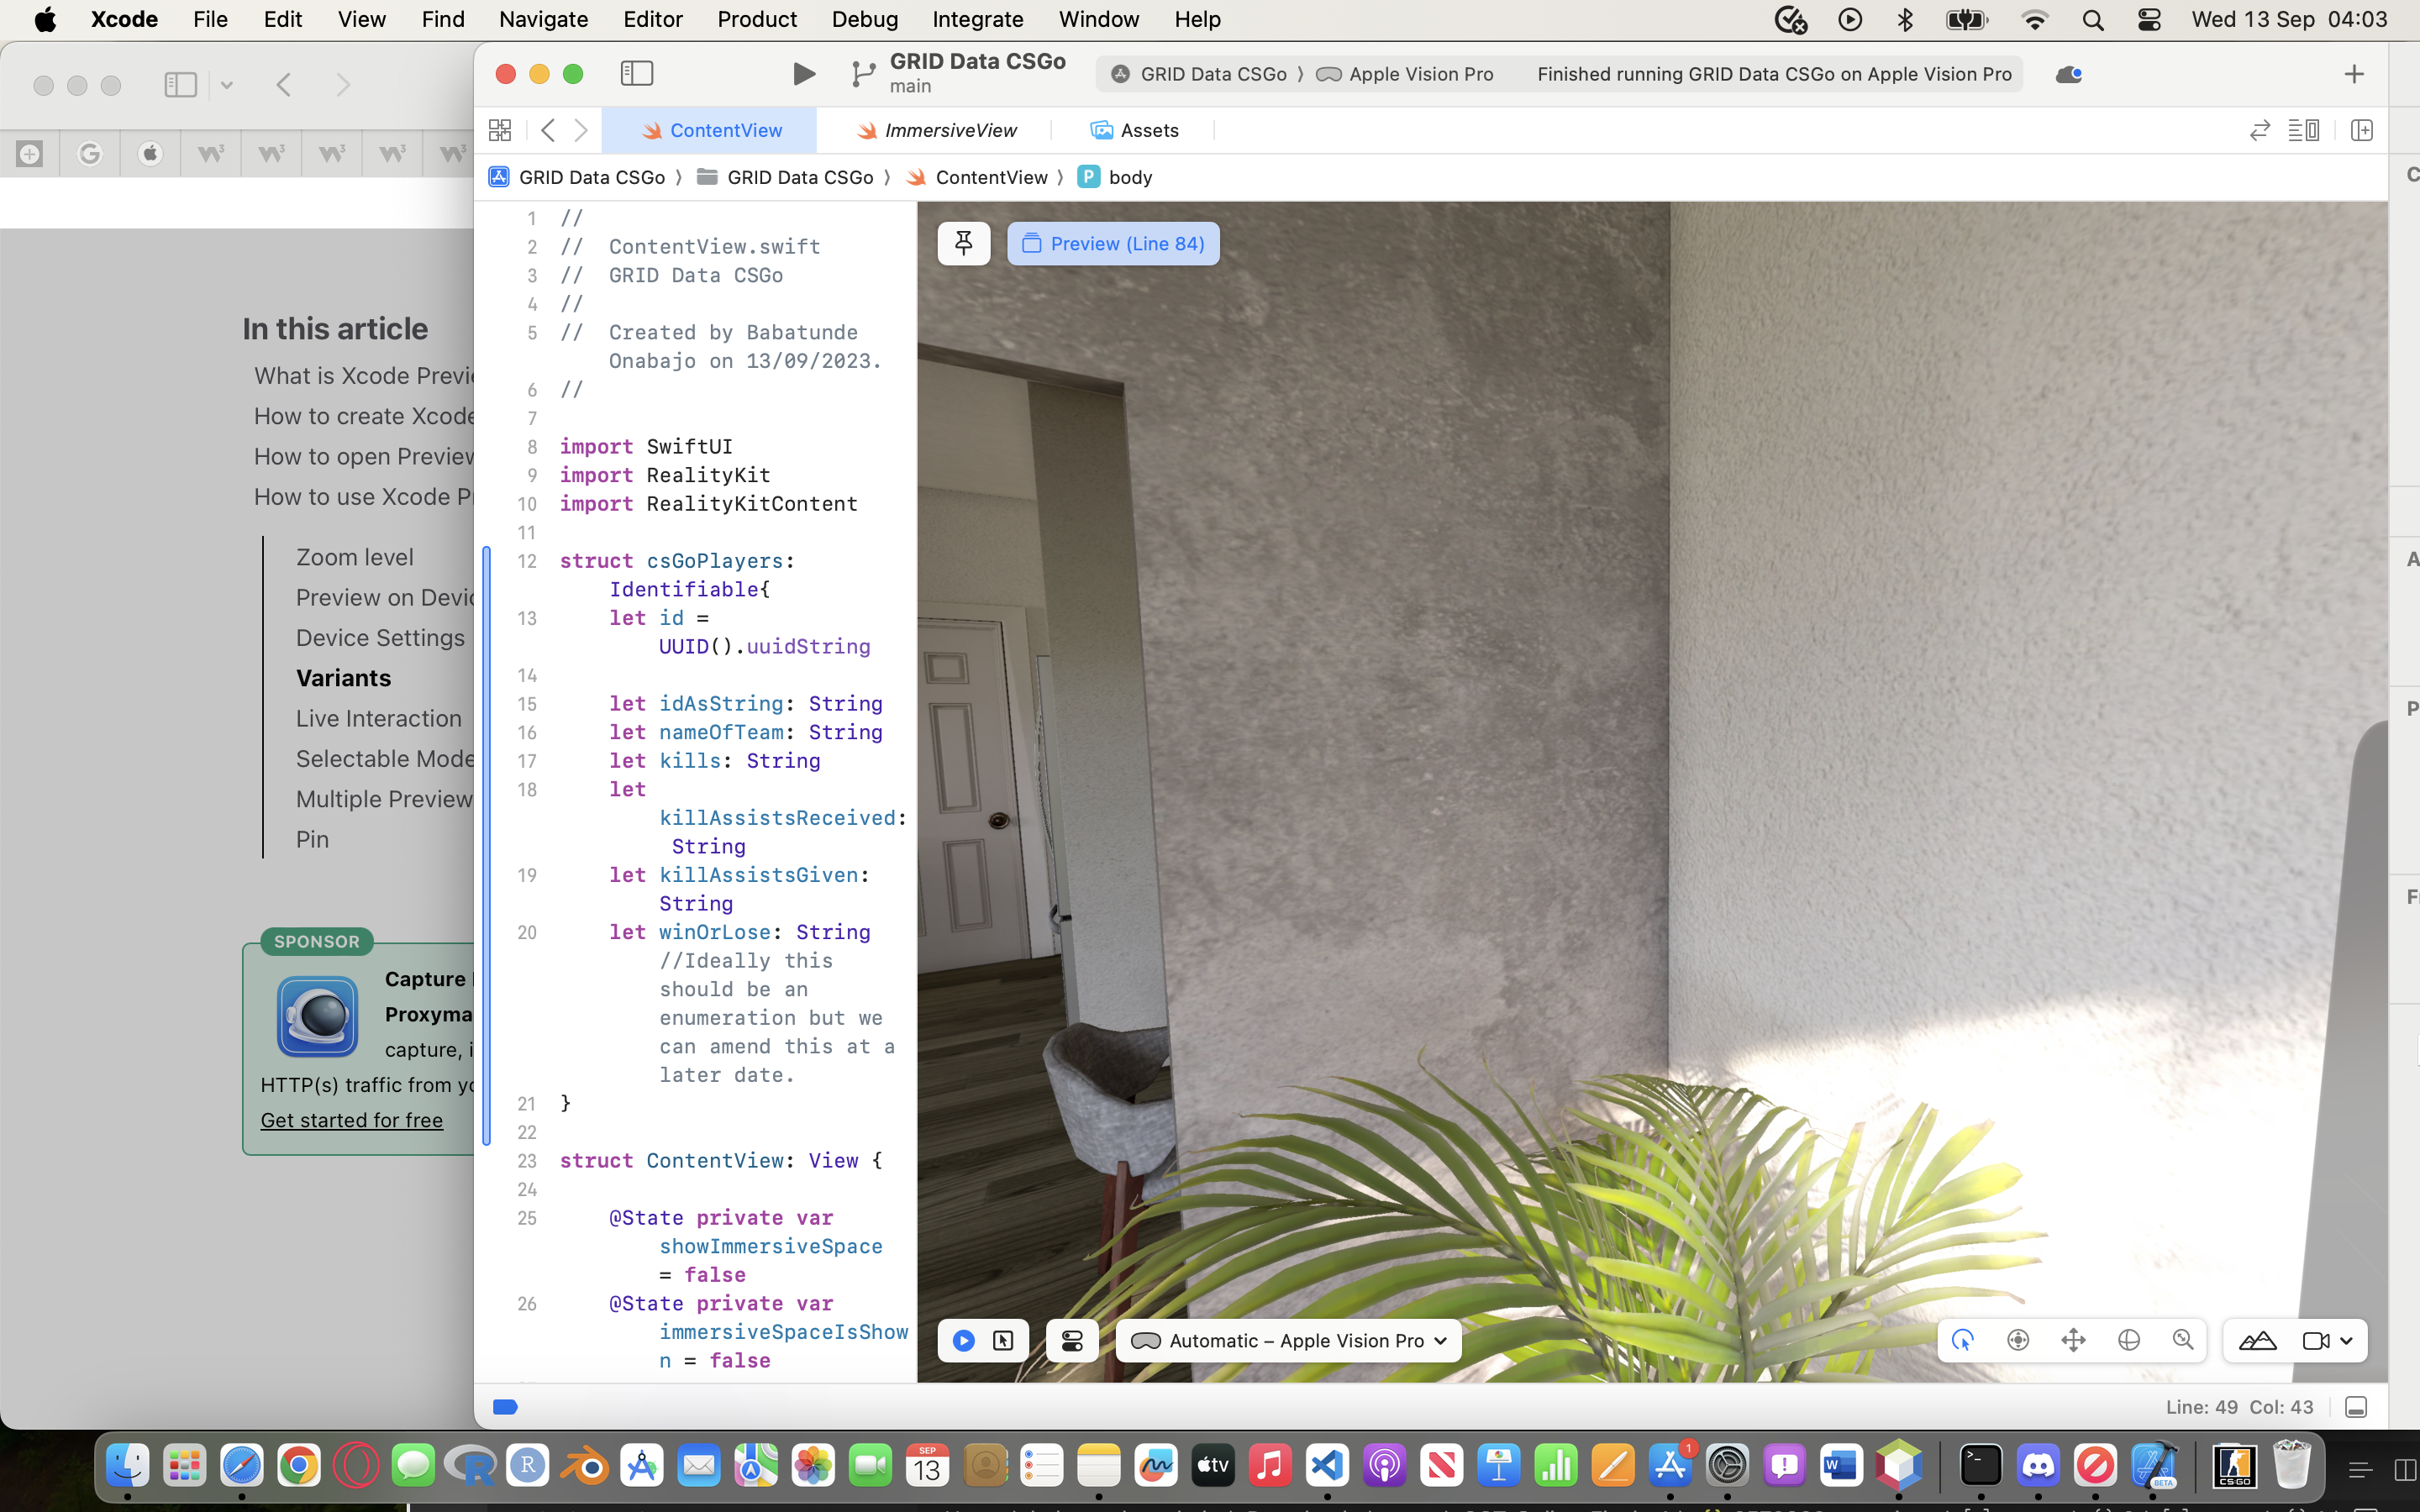Image resolution: width=2420 pixels, height=1512 pixels.
Task: Add editor split on right
Action: (x=2361, y=130)
